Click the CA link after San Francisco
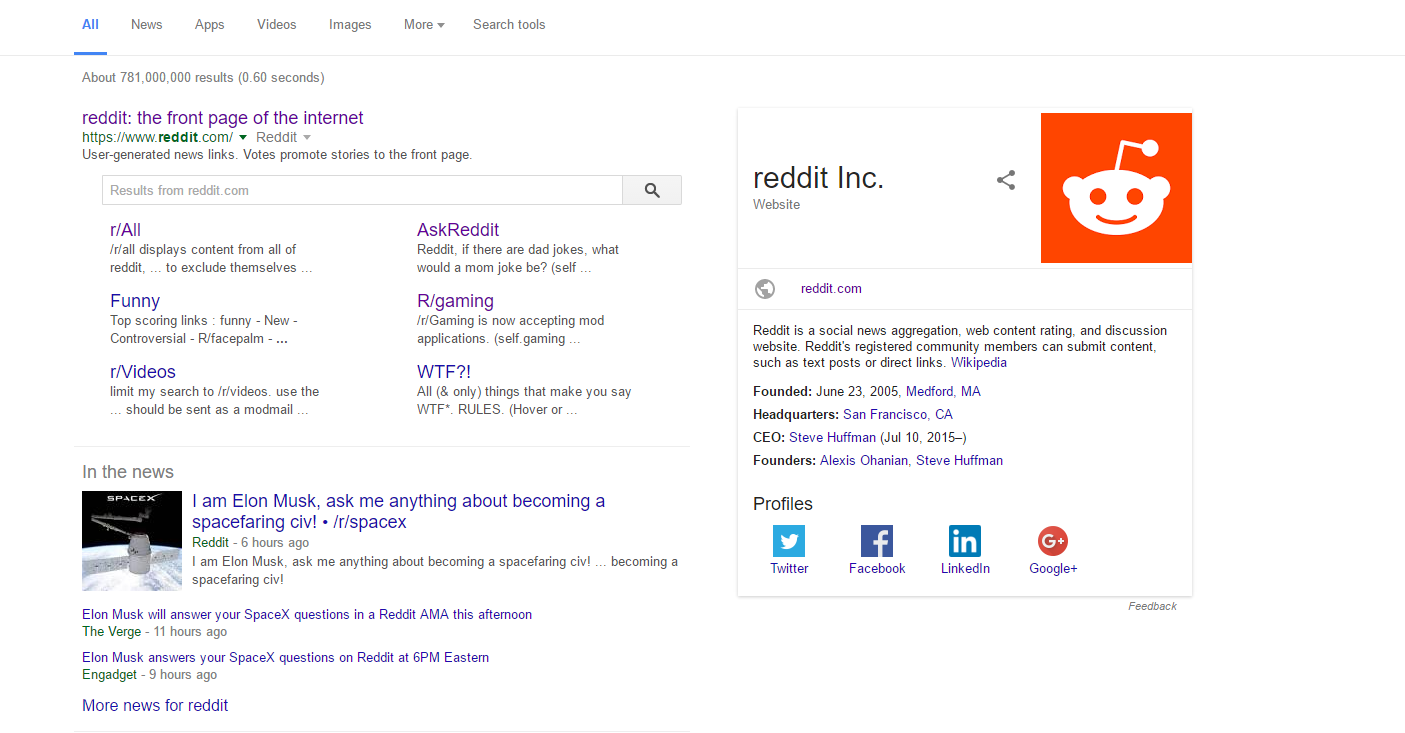The image size is (1405, 733). click(944, 414)
